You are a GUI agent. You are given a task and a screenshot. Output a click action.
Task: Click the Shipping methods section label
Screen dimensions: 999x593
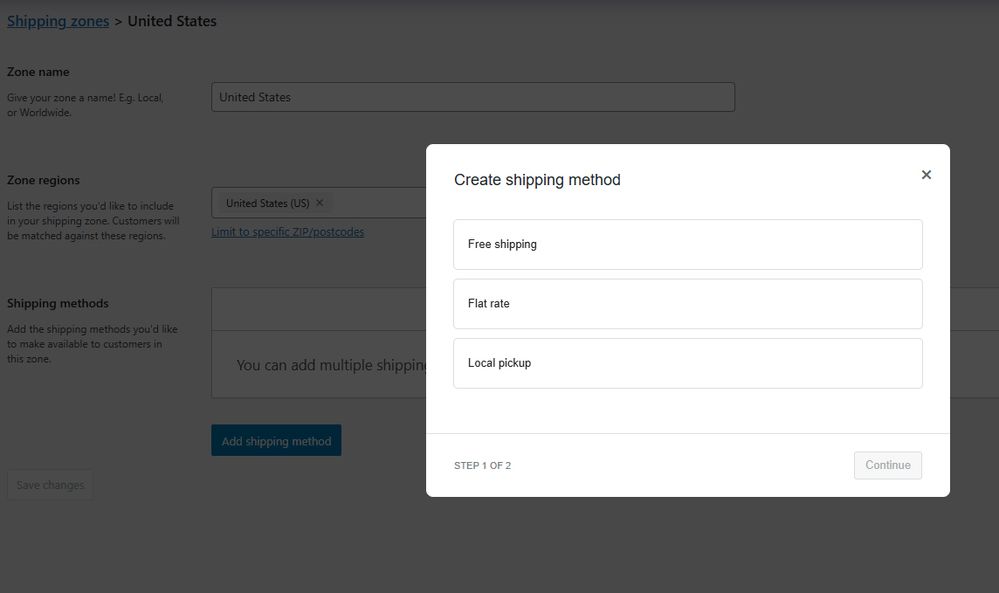pos(58,303)
